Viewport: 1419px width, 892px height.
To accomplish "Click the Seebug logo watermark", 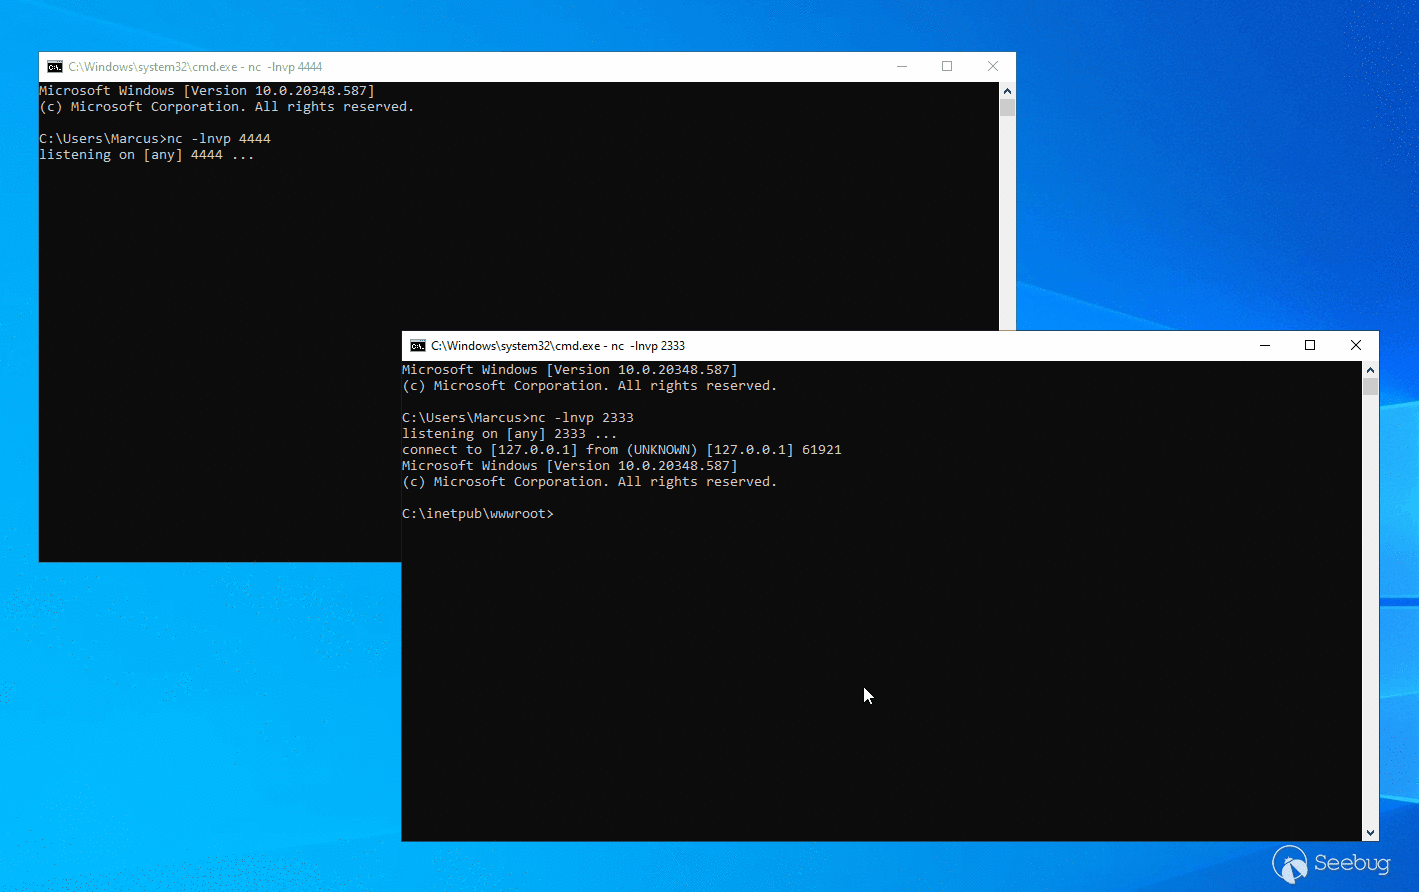I will pos(1331,864).
